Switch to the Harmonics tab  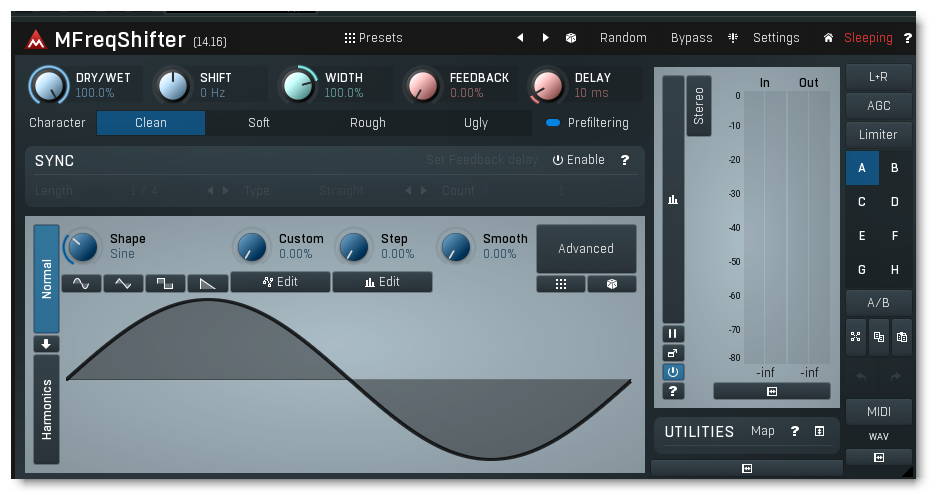[x=46, y=410]
